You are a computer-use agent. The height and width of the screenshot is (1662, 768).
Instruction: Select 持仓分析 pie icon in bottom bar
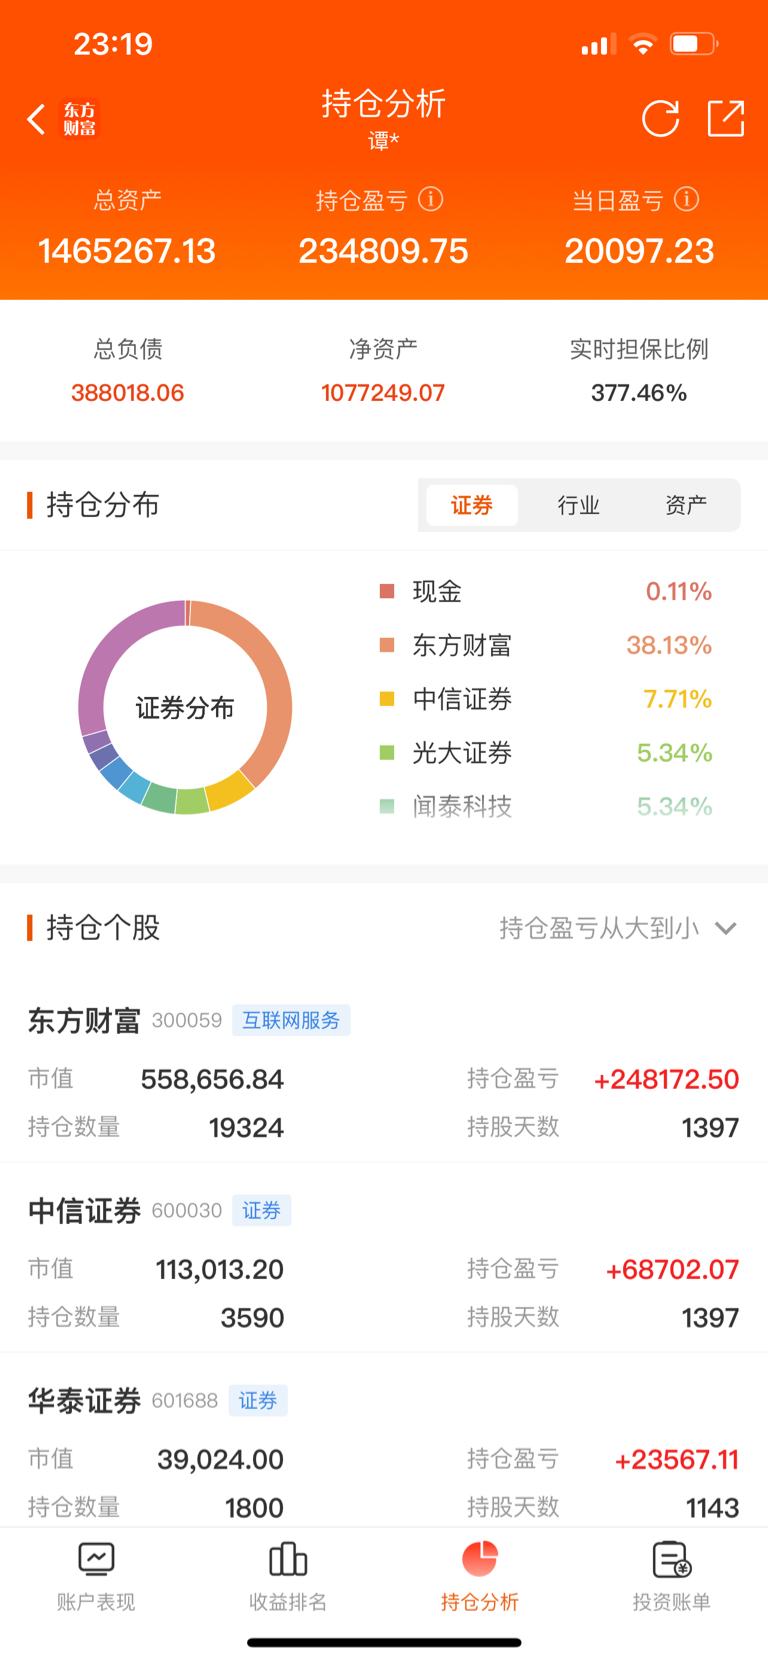(x=480, y=1559)
